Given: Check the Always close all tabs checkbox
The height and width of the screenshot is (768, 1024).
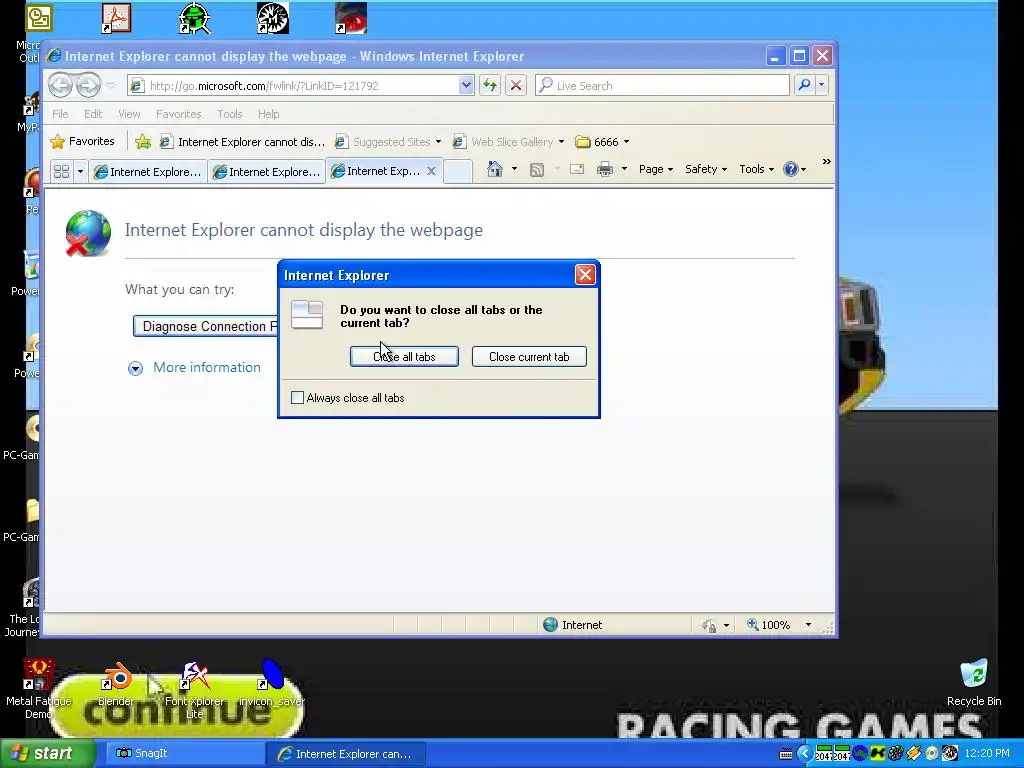Looking at the screenshot, I should (297, 398).
